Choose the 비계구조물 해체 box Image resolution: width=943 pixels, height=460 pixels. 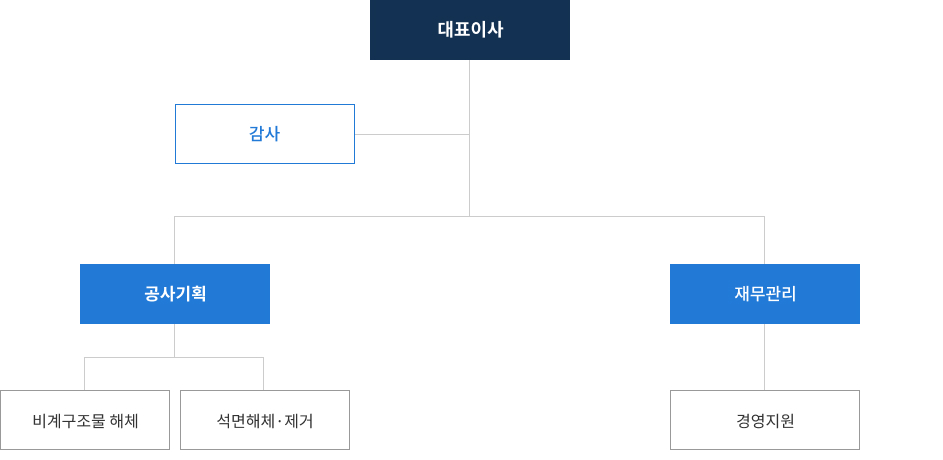[x=85, y=420]
